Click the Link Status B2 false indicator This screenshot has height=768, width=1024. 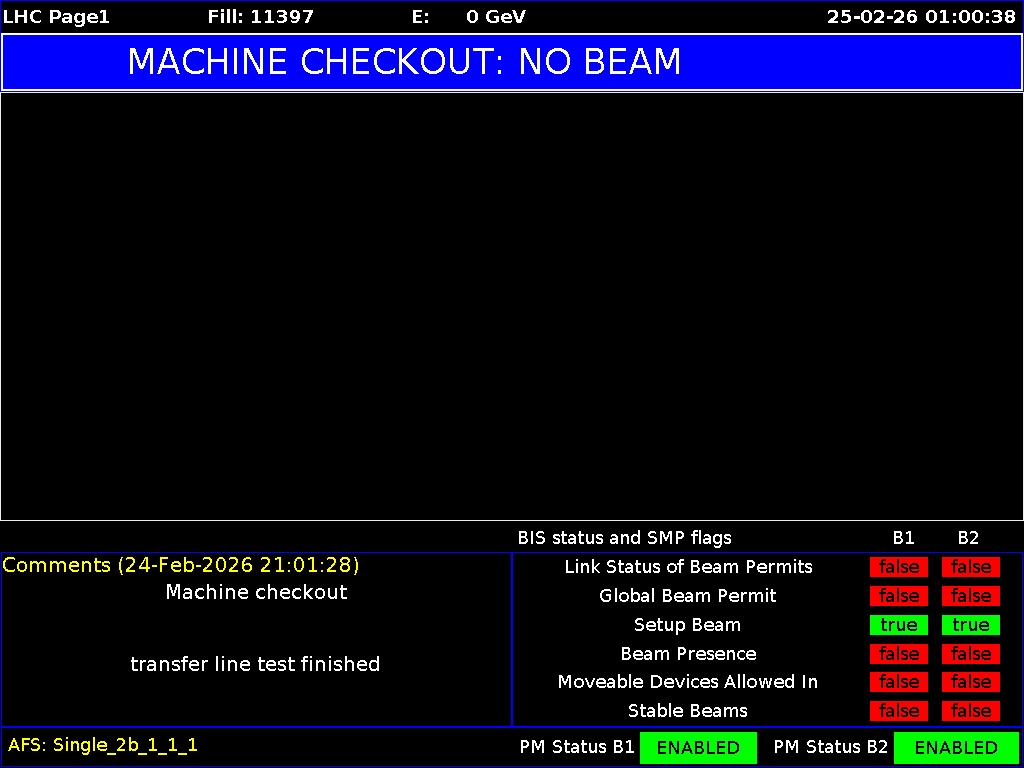coord(970,567)
